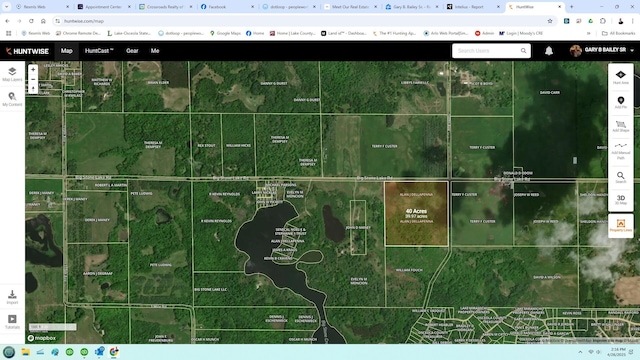Go to the browser home page

(x=43, y=21)
